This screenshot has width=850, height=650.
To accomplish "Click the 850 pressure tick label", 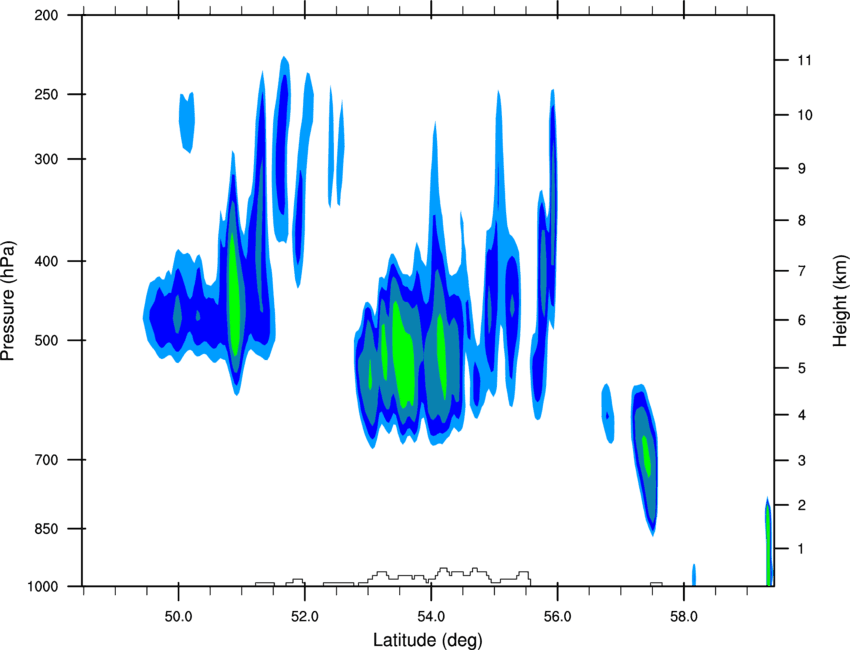I will click(47, 529).
